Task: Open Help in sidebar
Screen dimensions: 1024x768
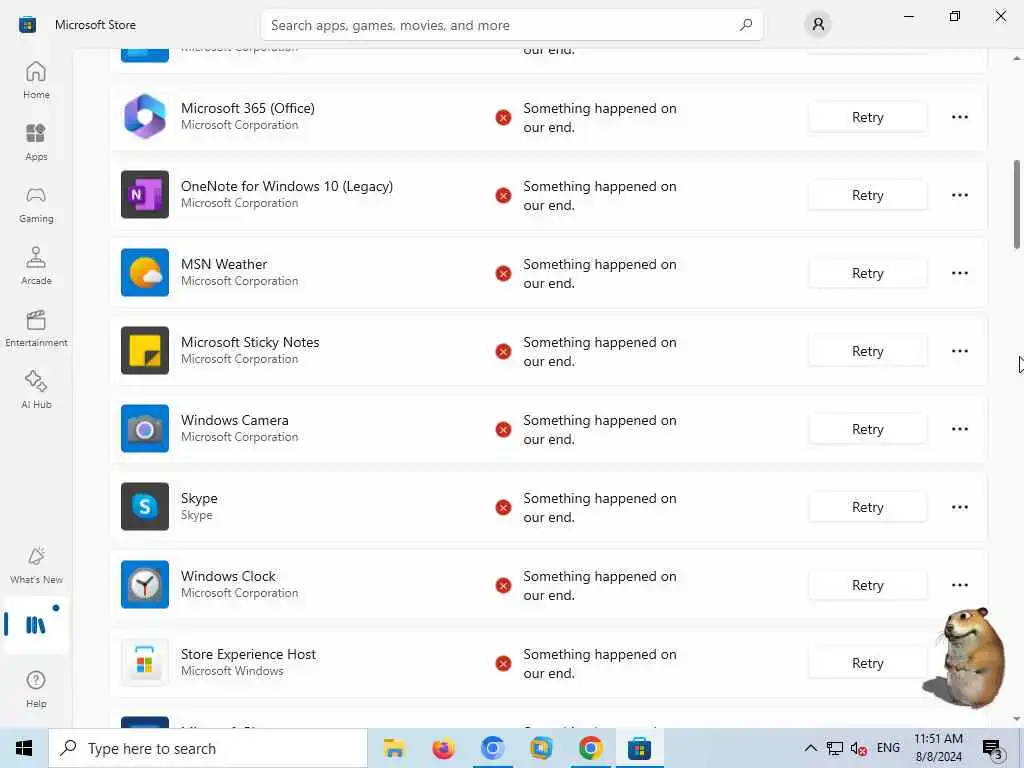Action: point(36,689)
